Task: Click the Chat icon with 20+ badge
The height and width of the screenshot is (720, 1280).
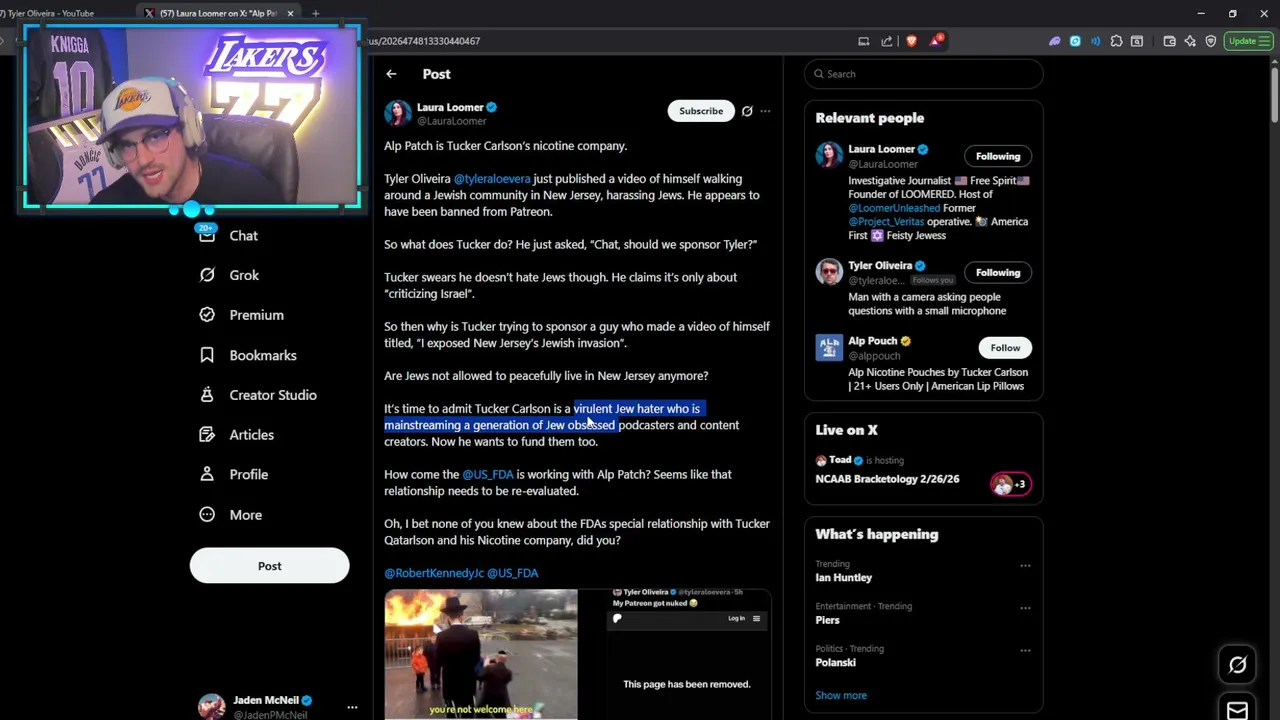Action: point(207,235)
